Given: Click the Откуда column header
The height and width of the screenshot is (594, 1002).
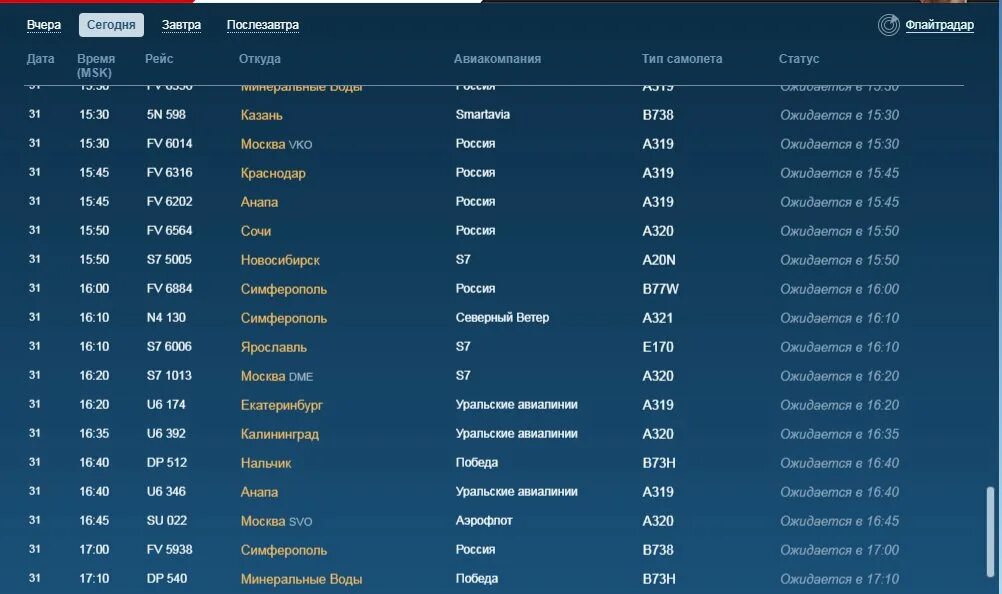Looking at the screenshot, I should (x=259, y=59).
